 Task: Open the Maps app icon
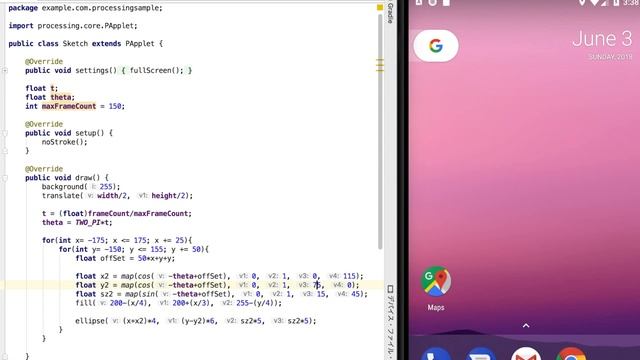tap(436, 281)
